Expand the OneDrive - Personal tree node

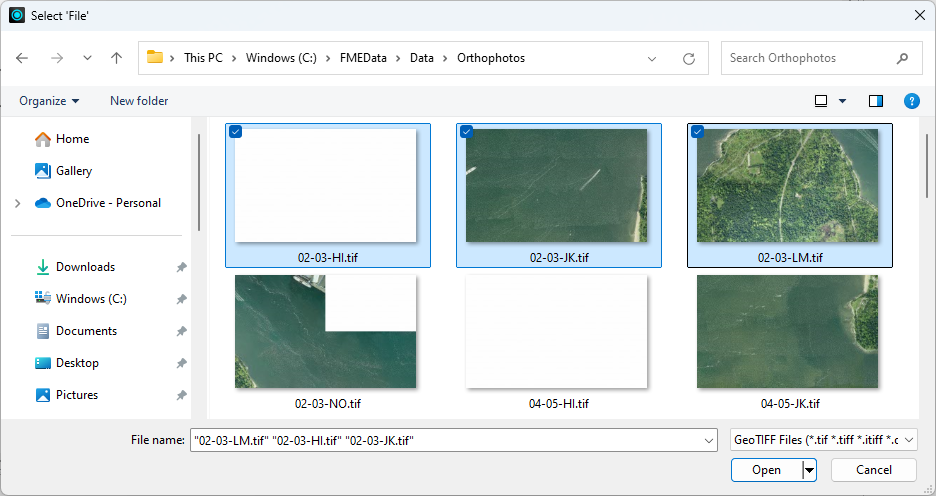[x=17, y=204]
